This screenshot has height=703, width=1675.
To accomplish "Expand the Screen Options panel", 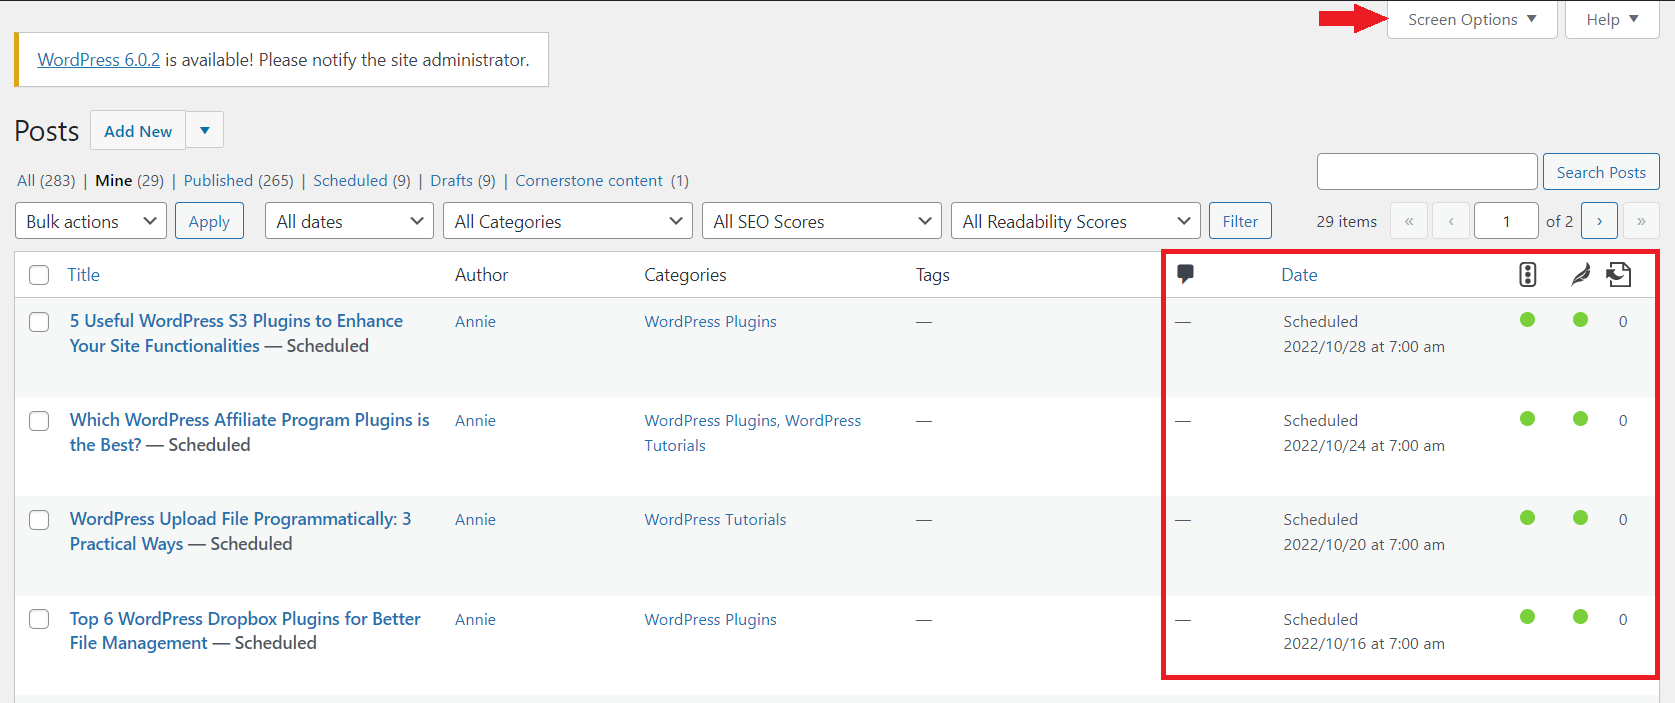I will (x=1472, y=19).
